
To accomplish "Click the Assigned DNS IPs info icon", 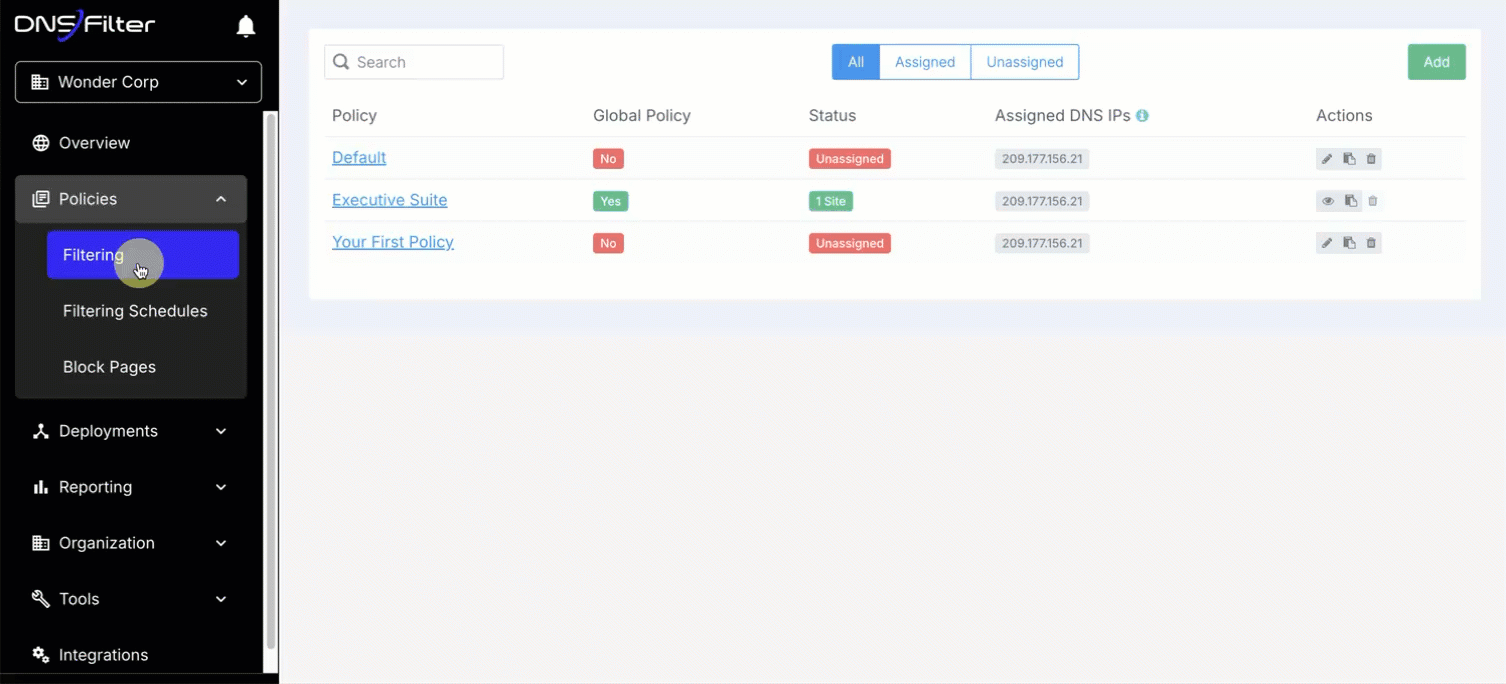I will point(1142,116).
